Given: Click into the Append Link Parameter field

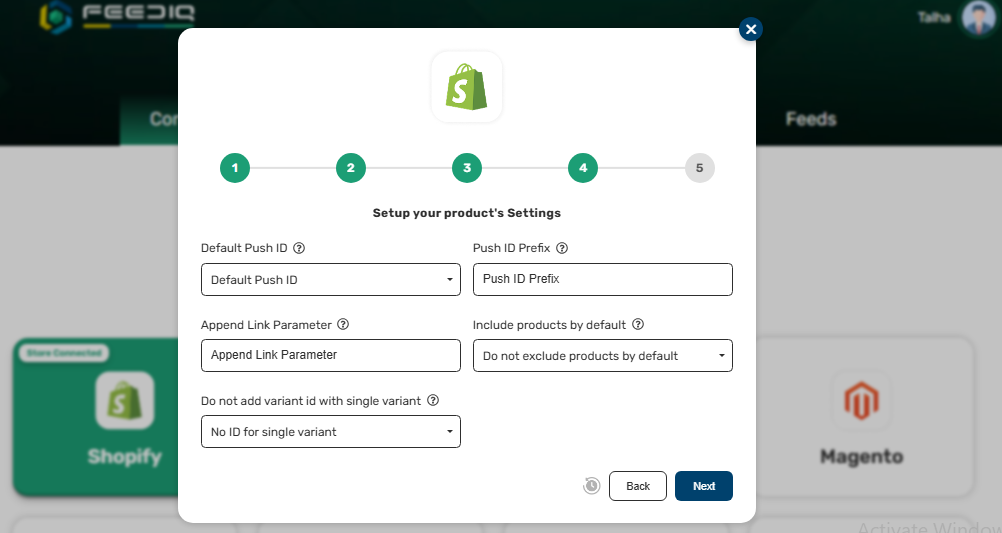Looking at the screenshot, I should 331,355.
